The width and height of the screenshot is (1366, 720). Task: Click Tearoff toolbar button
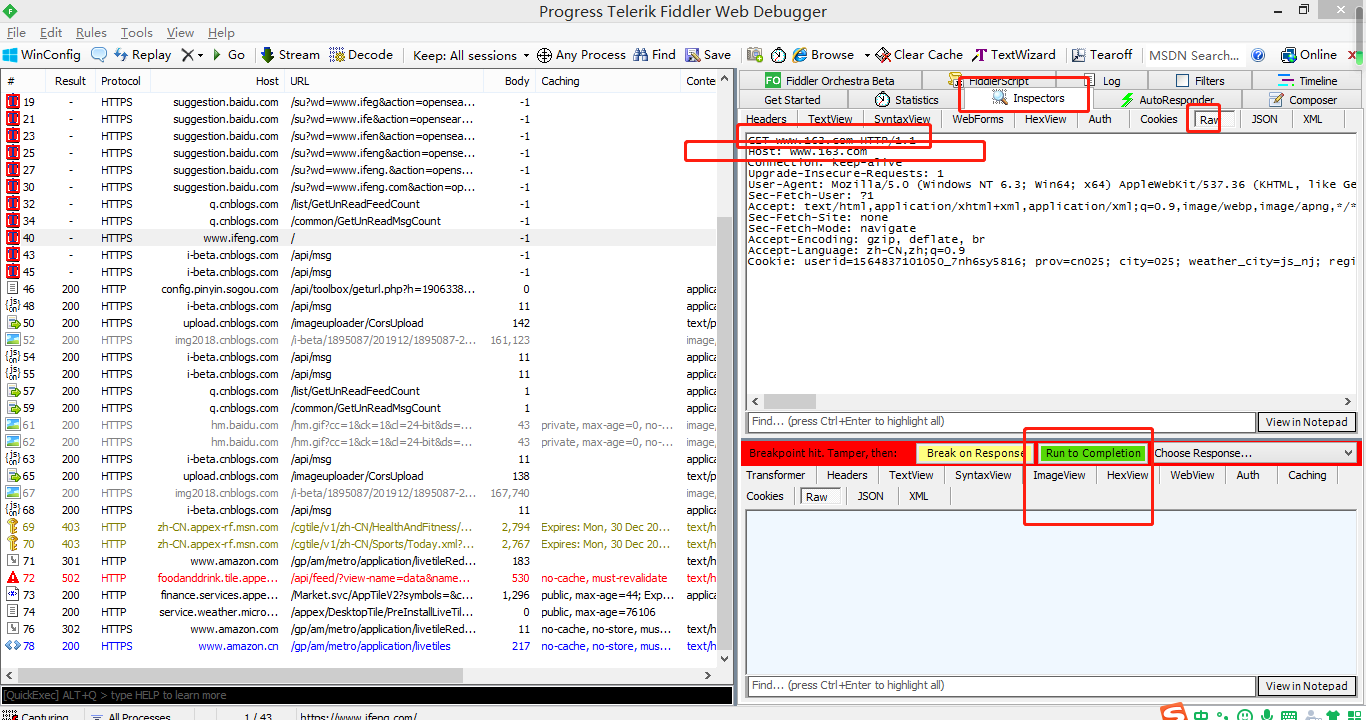coord(1102,55)
